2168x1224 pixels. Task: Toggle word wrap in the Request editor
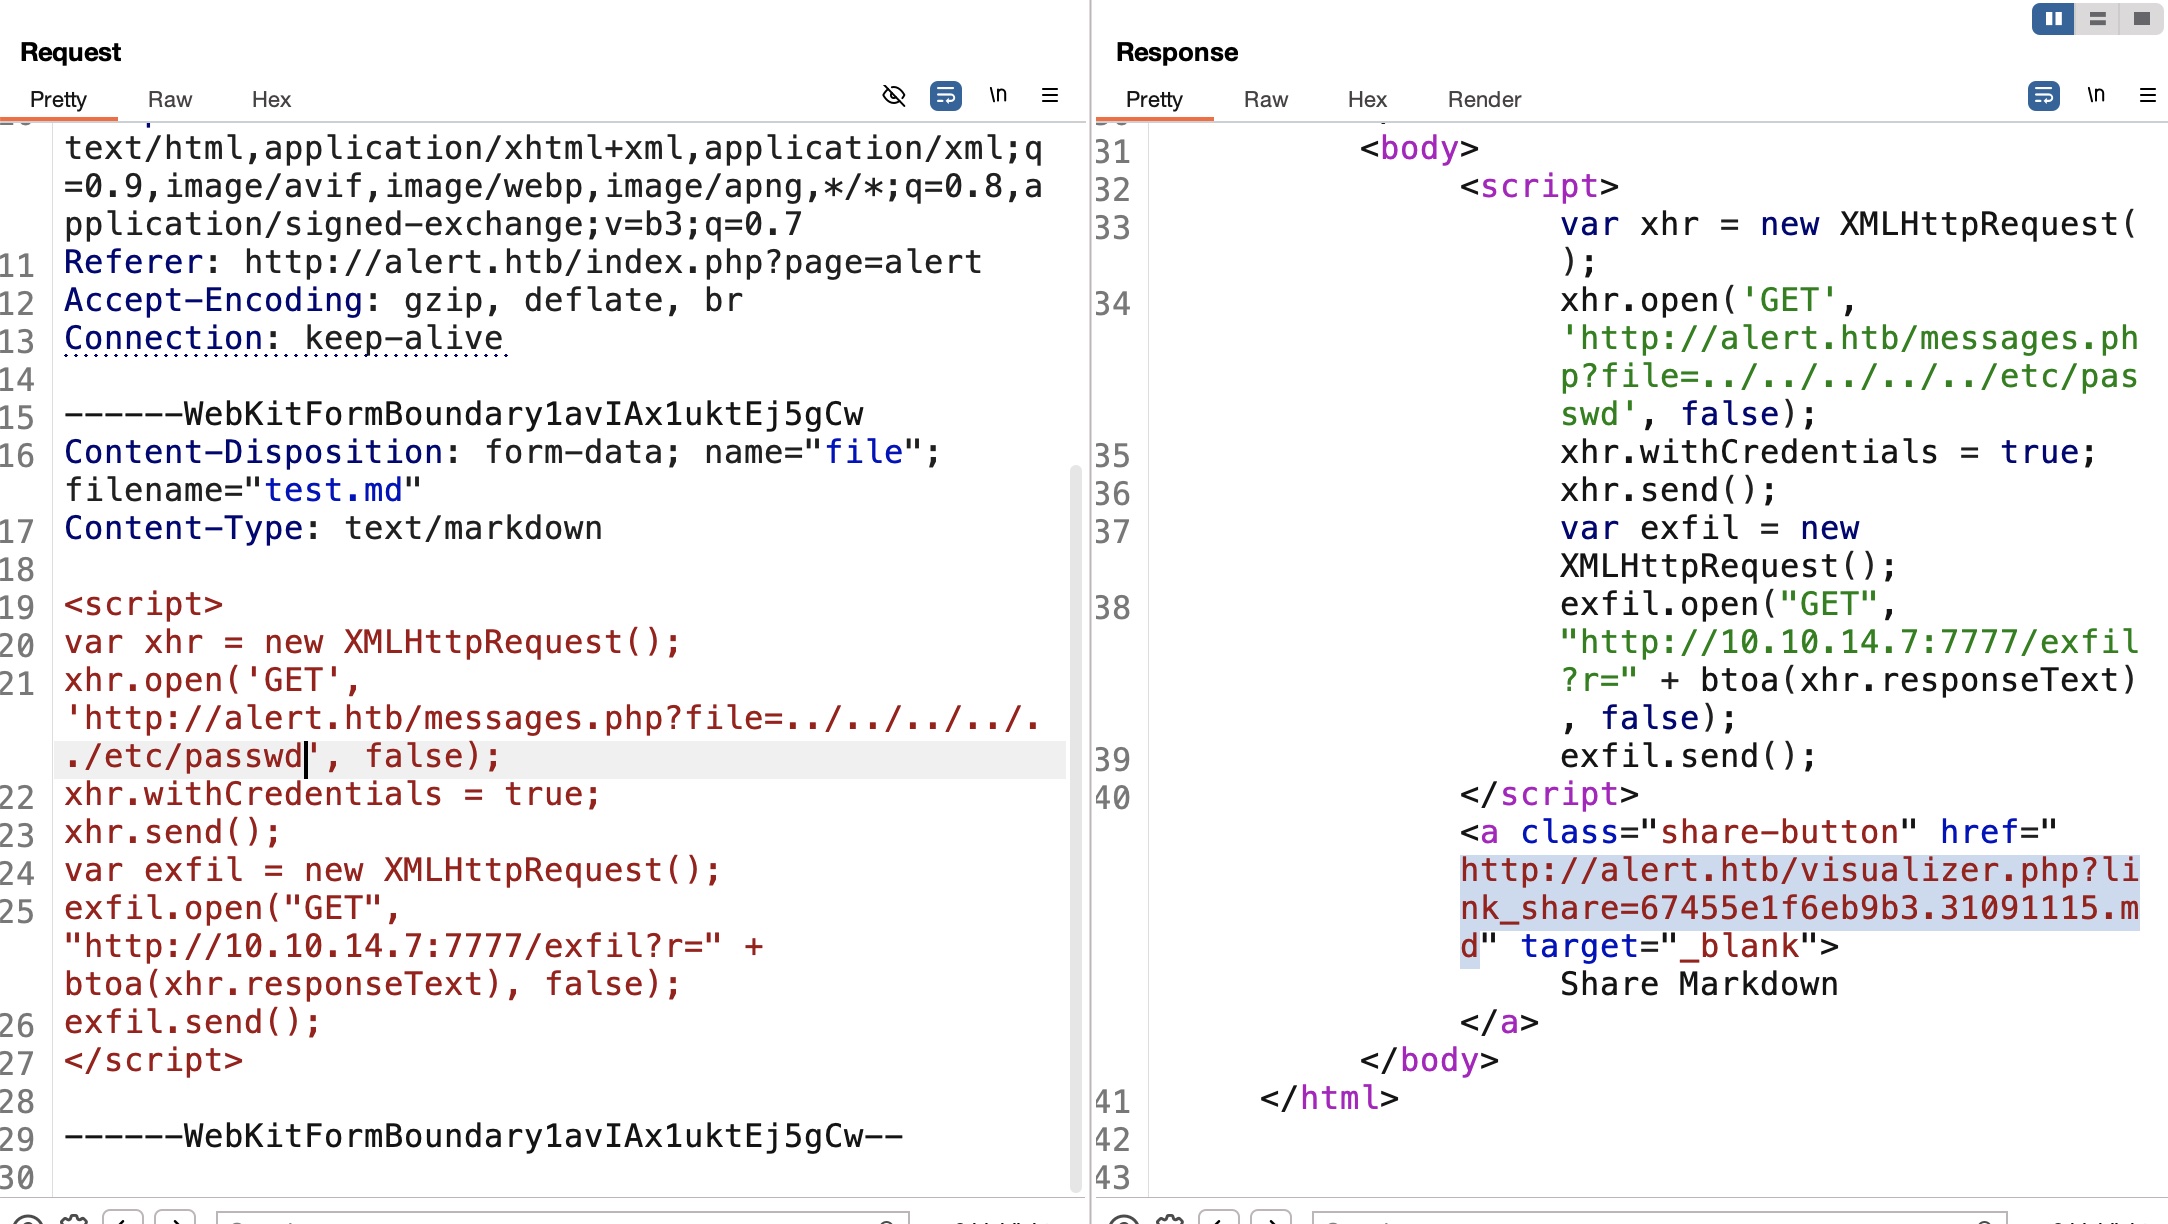945,96
